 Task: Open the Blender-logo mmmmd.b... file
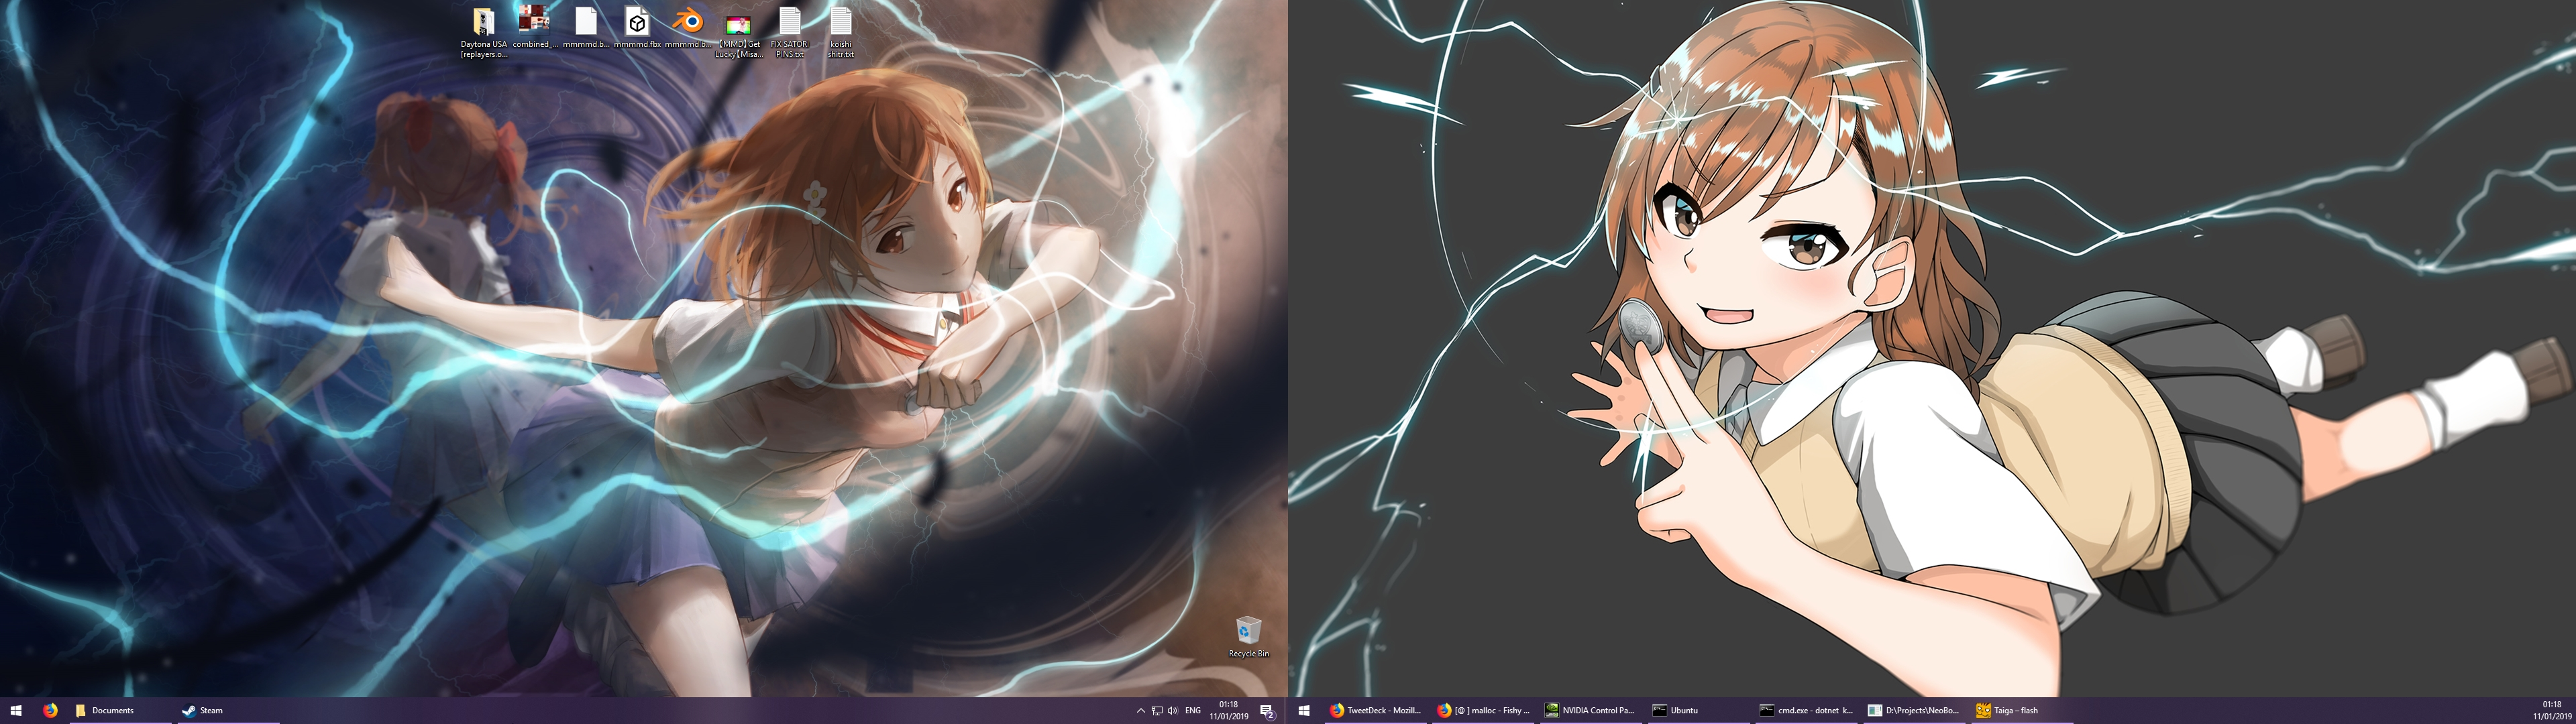688,27
